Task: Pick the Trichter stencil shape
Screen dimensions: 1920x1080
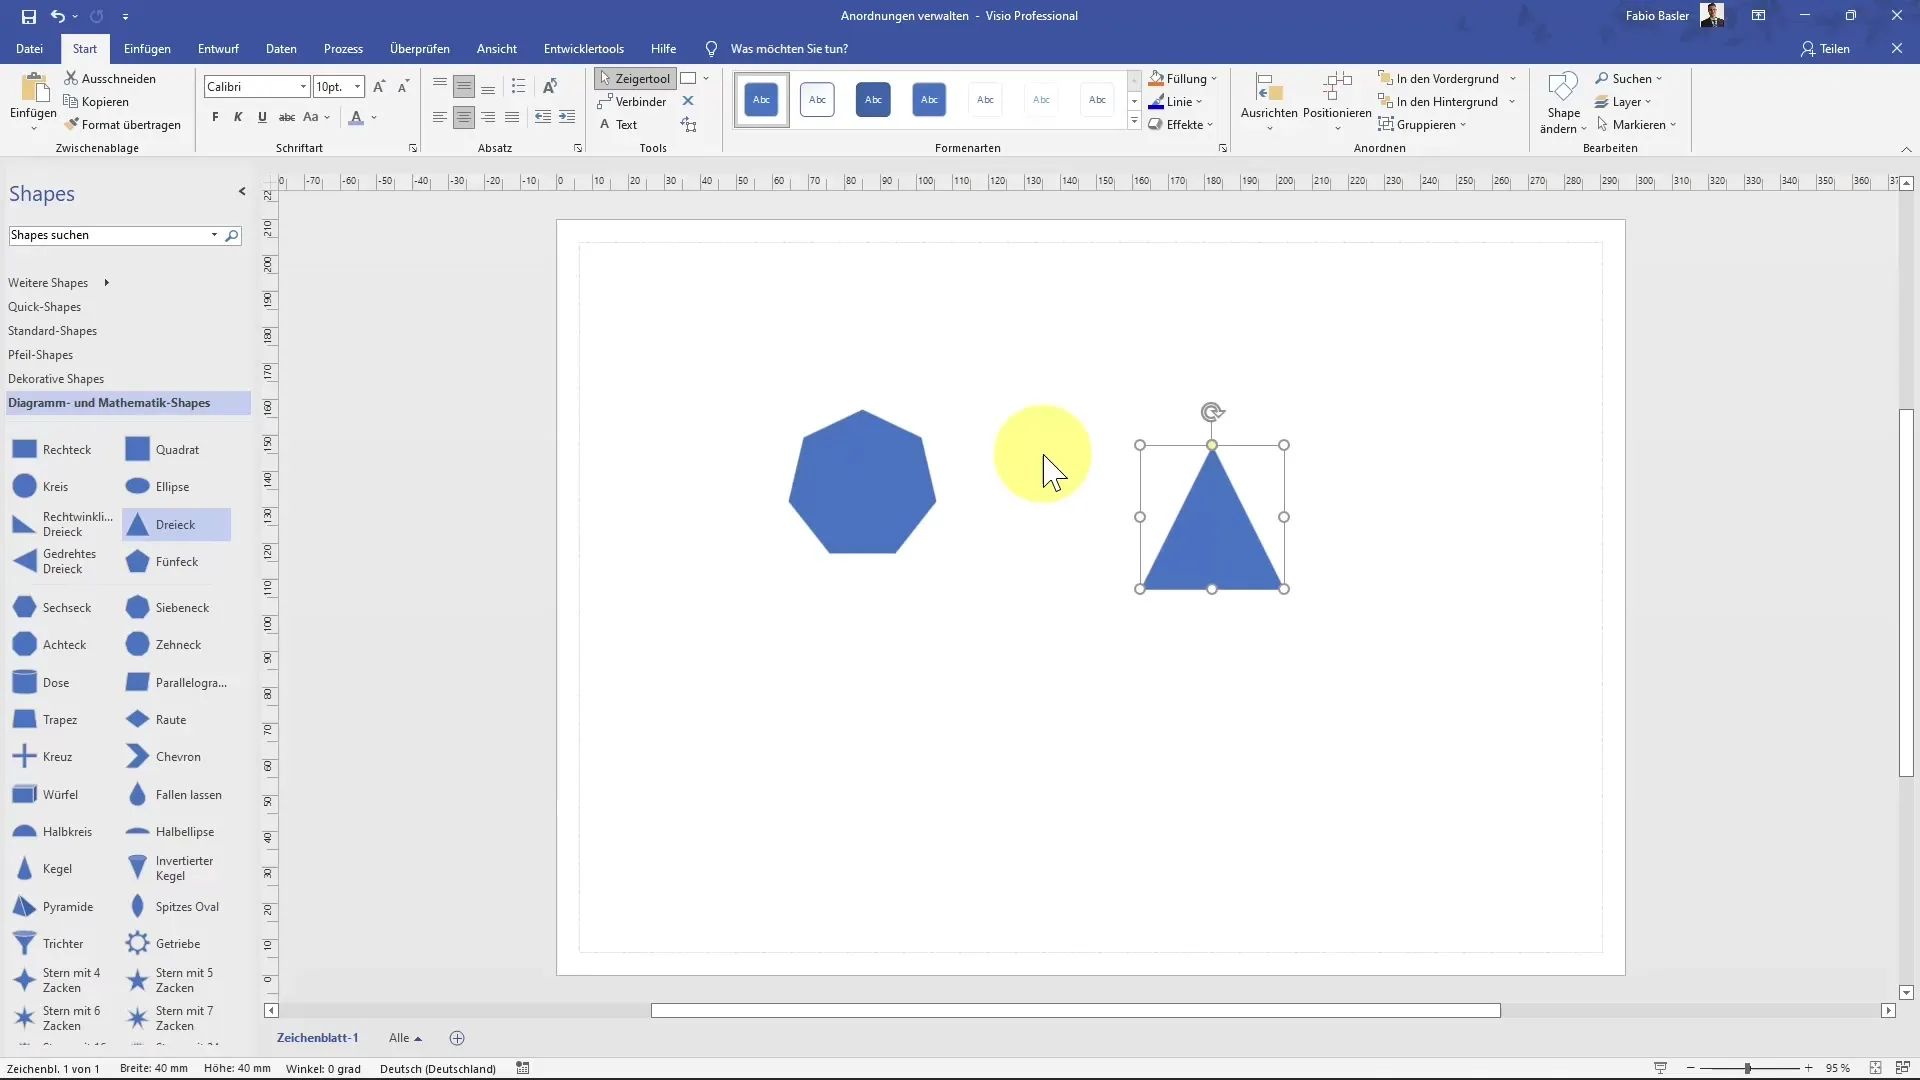Action: (48, 944)
